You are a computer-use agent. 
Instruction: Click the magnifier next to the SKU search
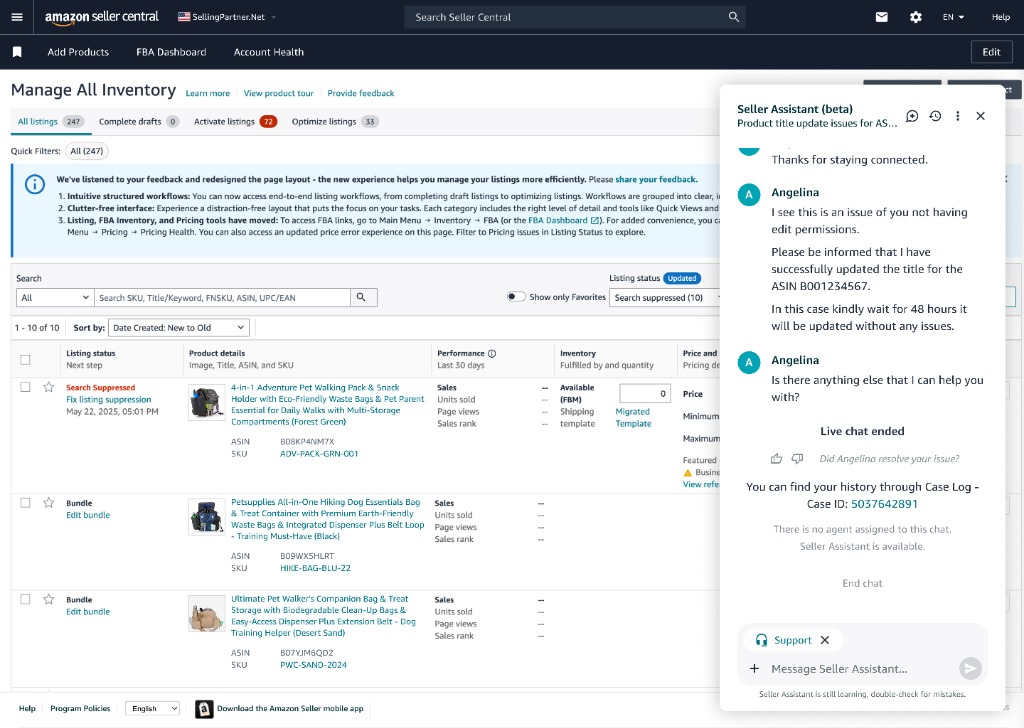click(x=362, y=297)
